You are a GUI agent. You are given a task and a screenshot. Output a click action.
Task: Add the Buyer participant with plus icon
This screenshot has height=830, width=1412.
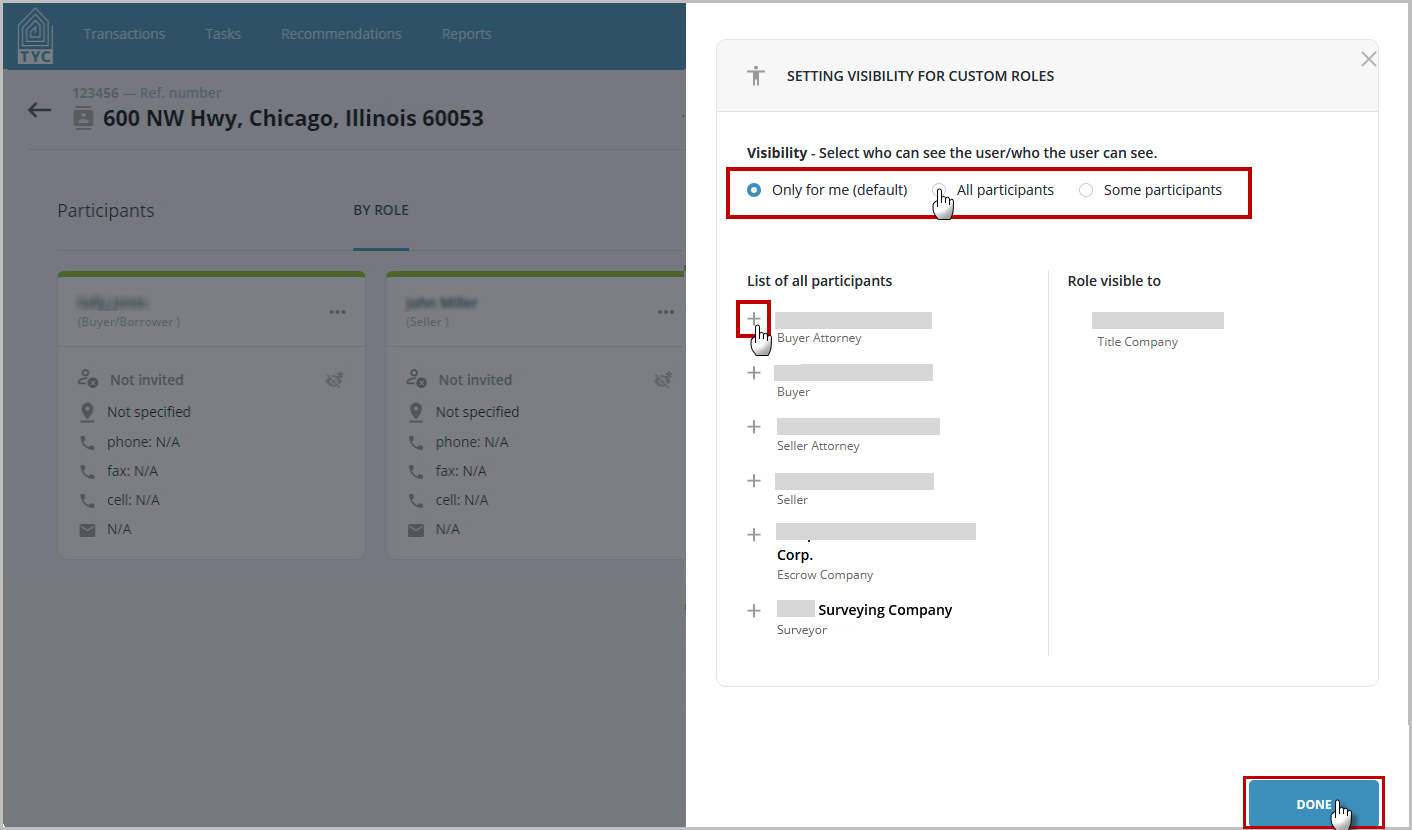point(754,373)
